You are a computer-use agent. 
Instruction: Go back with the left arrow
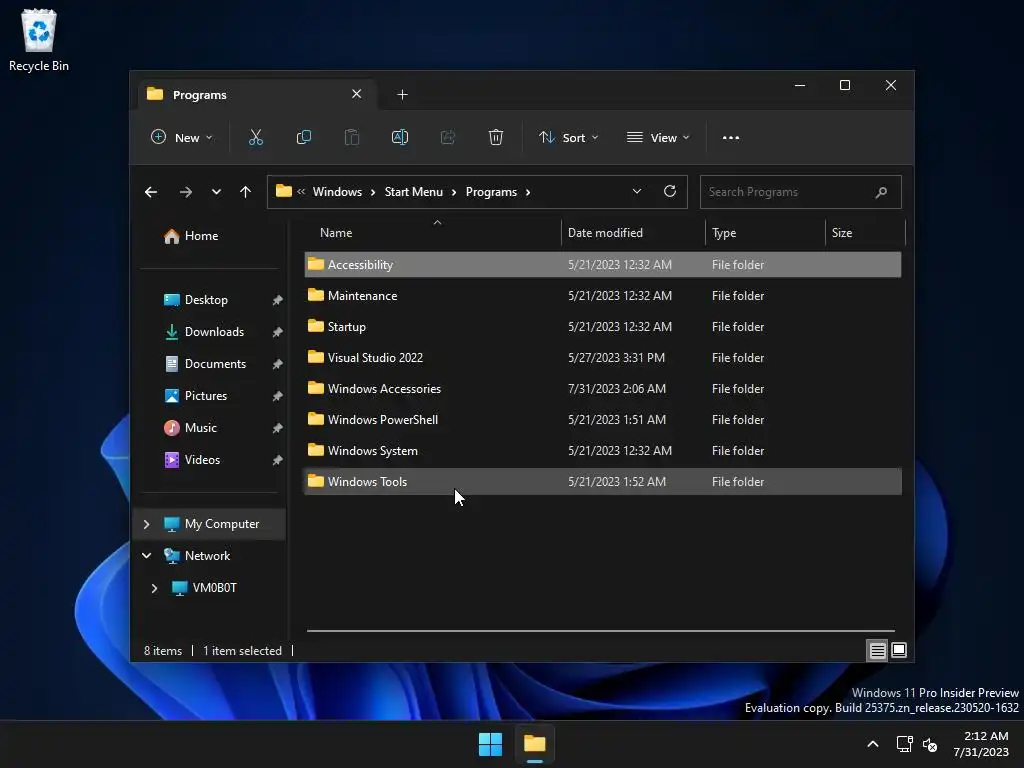click(151, 192)
